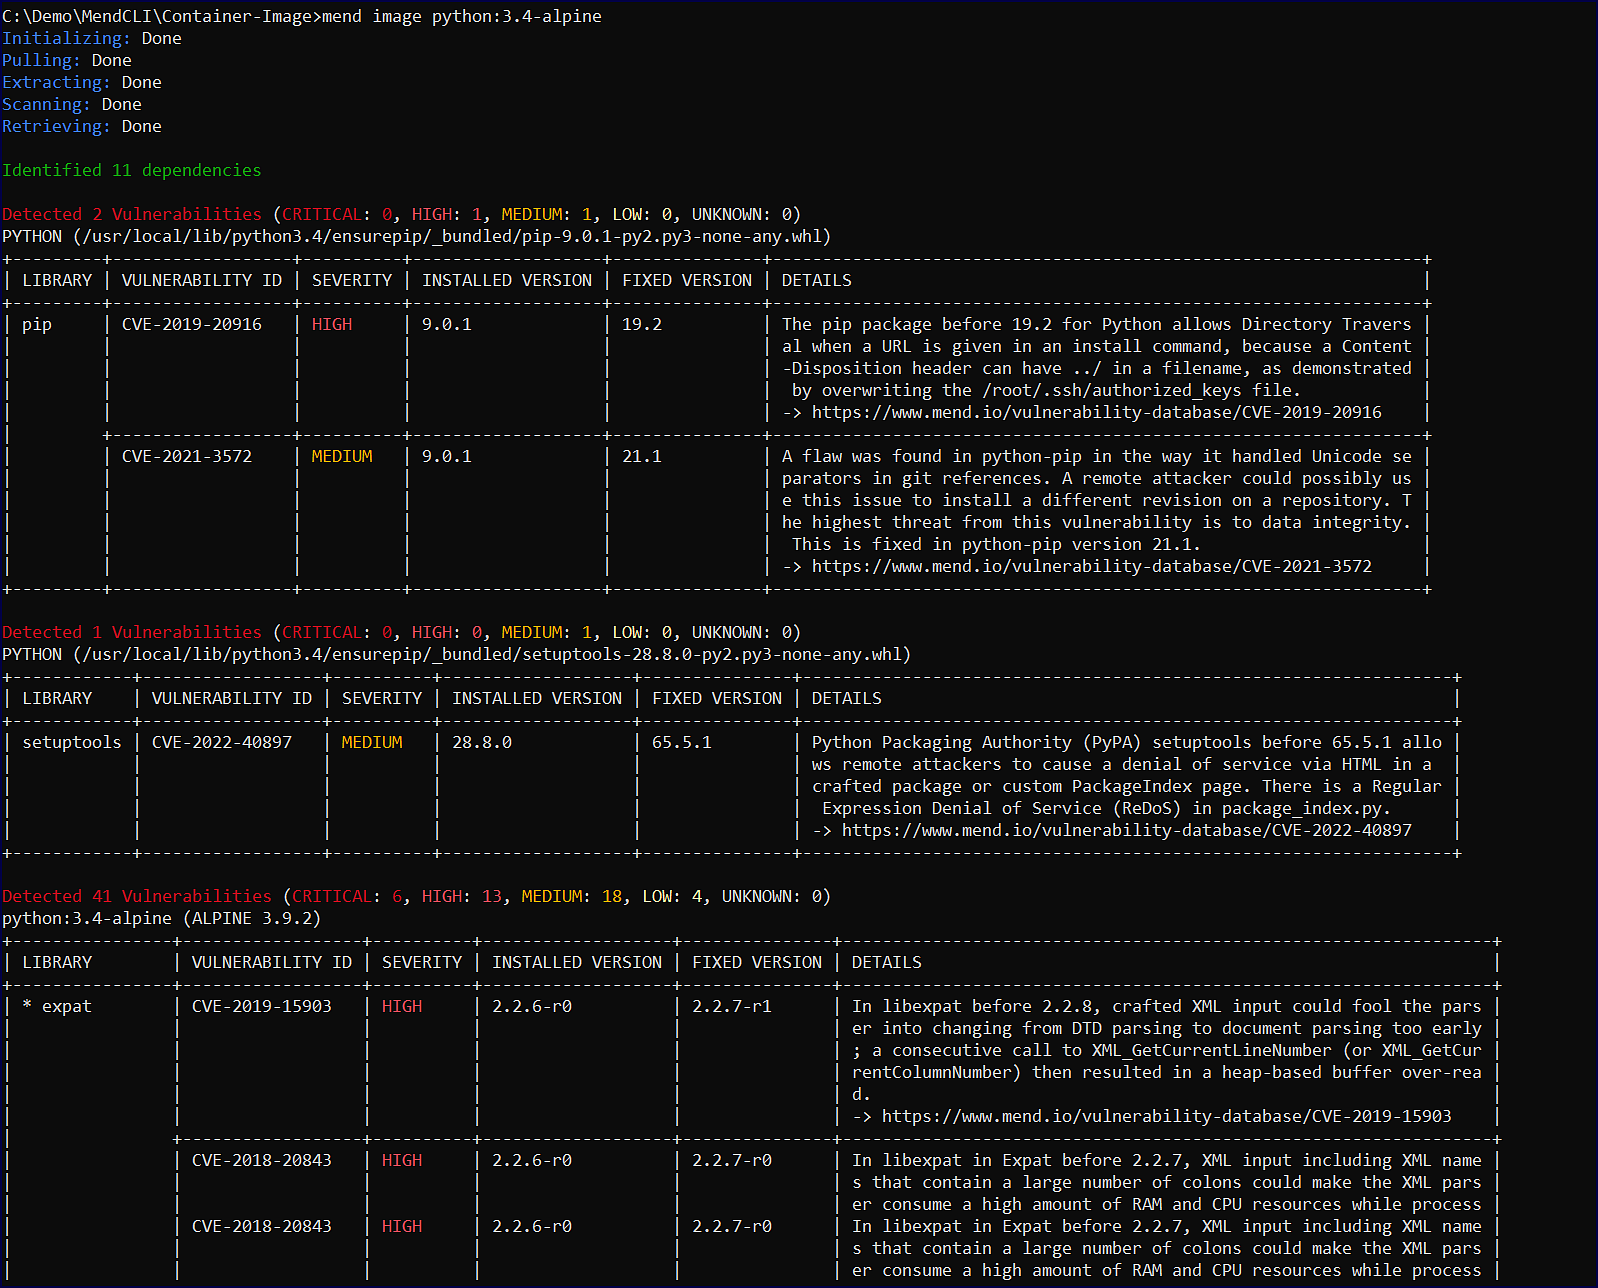The height and width of the screenshot is (1288, 1598).
Task: Click the fixed version 19.2 value
Action: 642,324
